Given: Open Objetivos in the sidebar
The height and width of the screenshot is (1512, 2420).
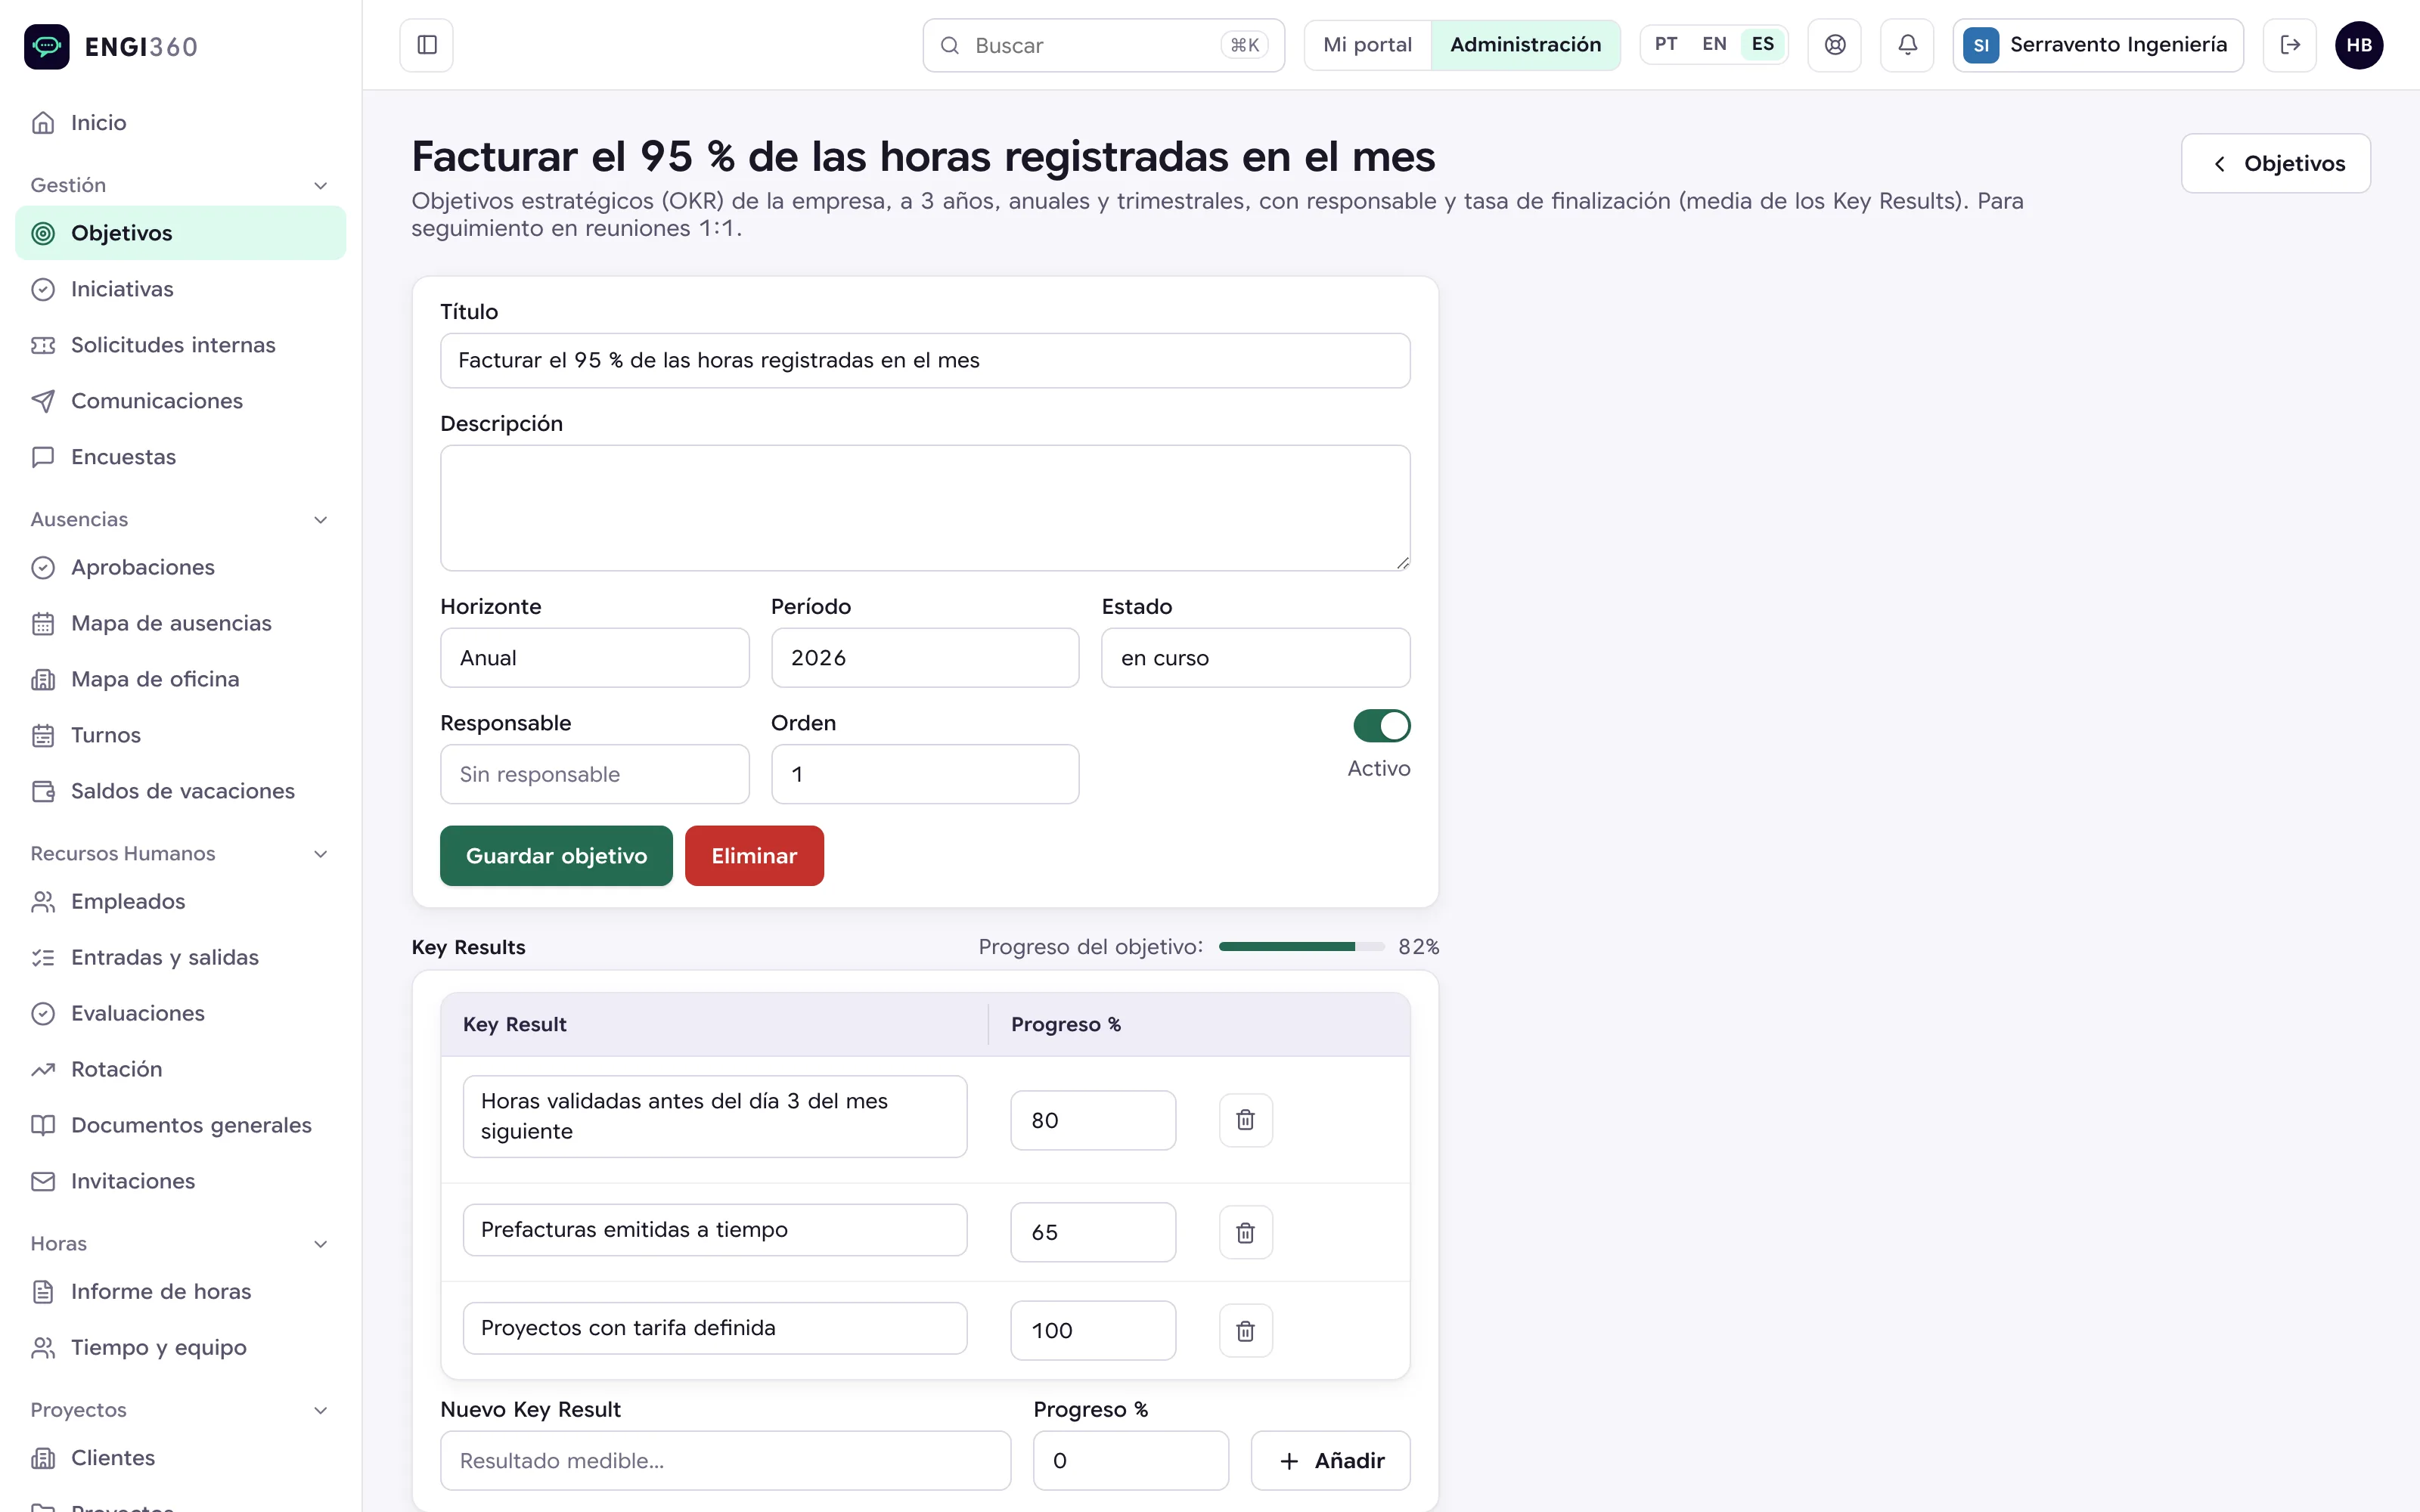Looking at the screenshot, I should [181, 233].
